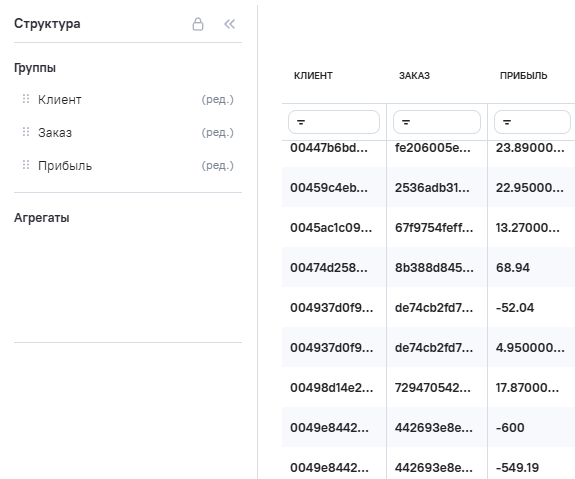Click the cell showing profit 68.94

532,267
